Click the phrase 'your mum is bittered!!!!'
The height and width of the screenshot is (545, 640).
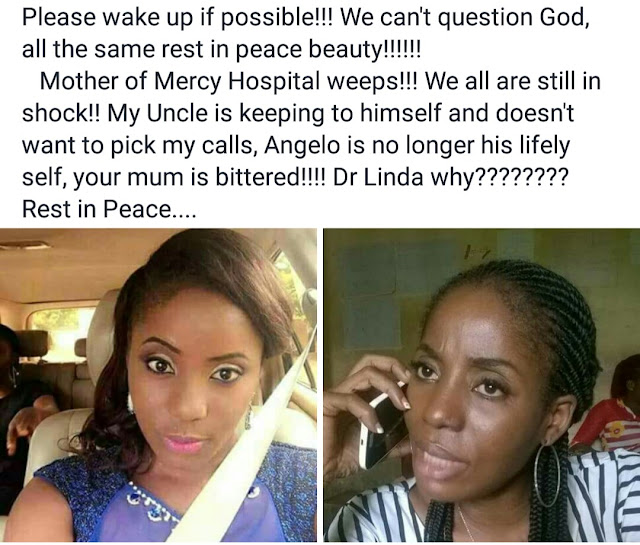click(200, 177)
